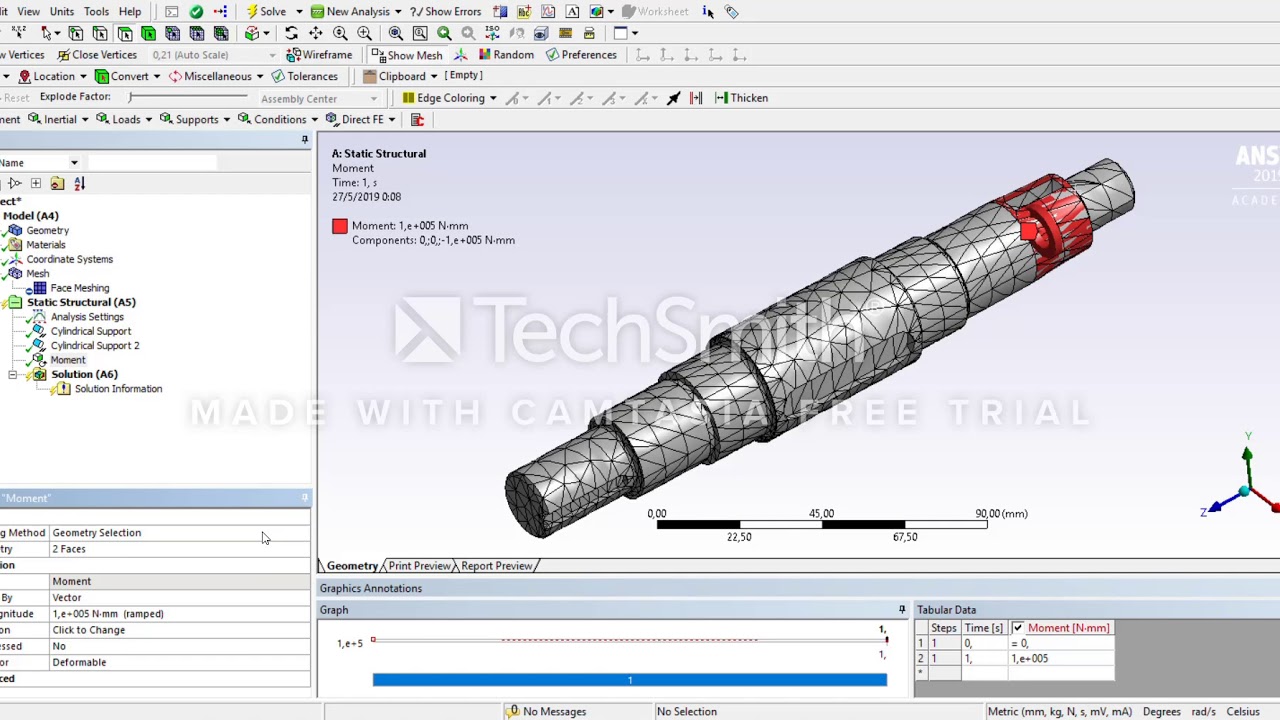This screenshot has height=720, width=1280.
Task: Open the Convert menu button
Action: (129, 76)
